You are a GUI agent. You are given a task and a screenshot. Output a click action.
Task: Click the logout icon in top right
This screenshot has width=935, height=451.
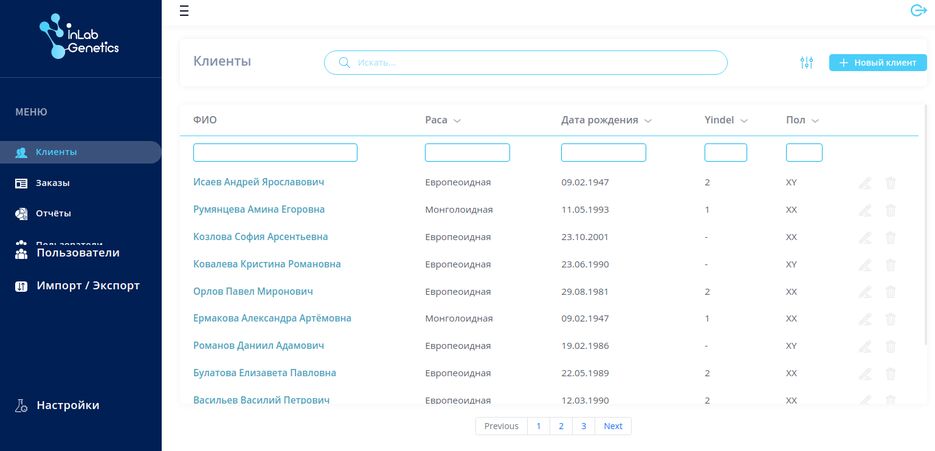(918, 11)
